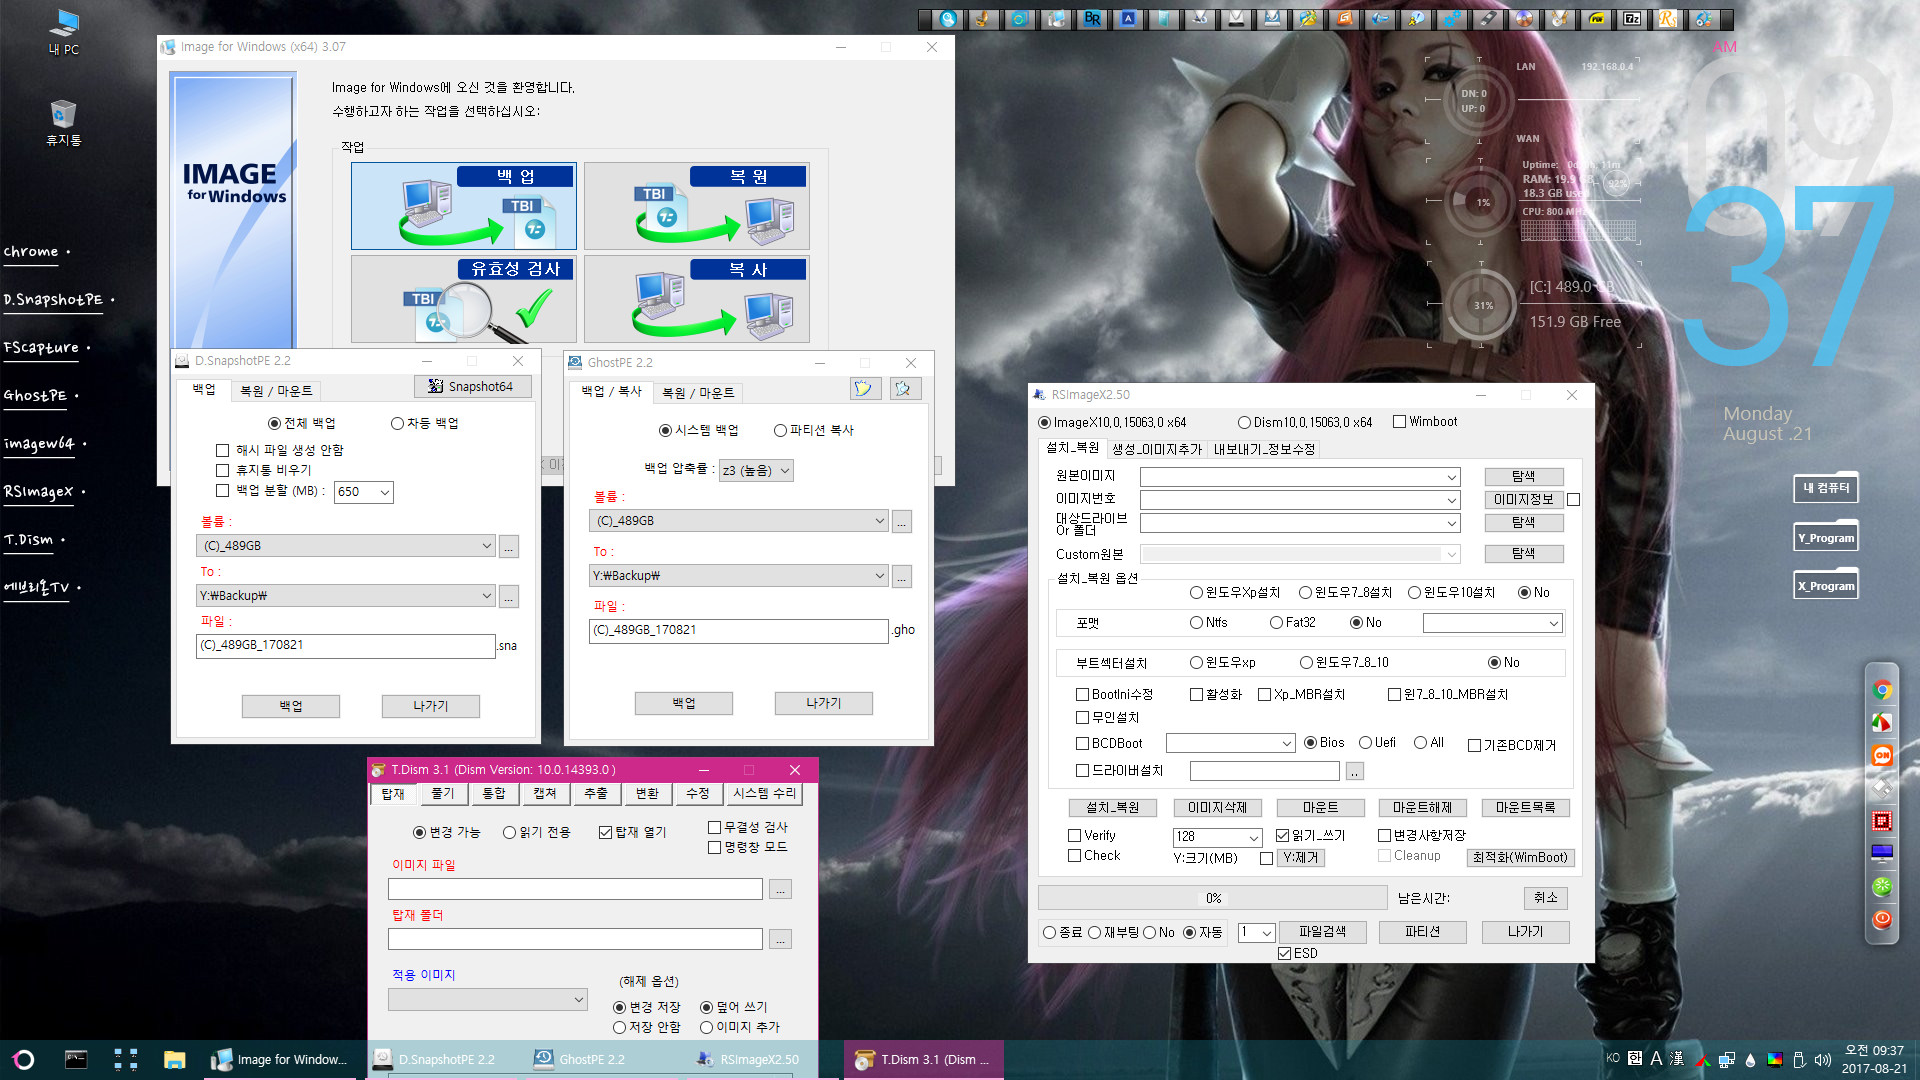The height and width of the screenshot is (1080, 1920).
Task: Click the red power button in the dock
Action: point(1882,920)
